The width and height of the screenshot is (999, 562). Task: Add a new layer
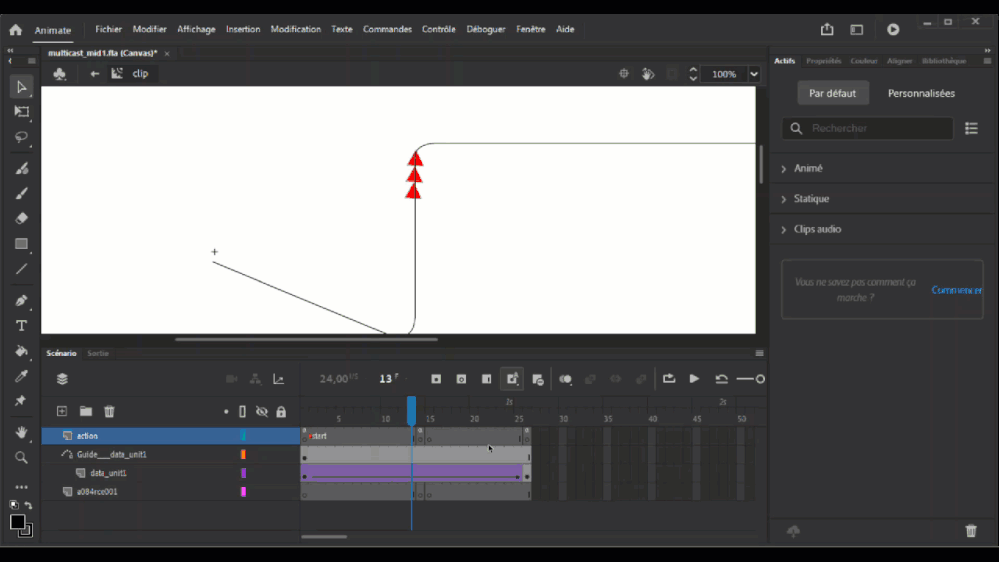62,412
